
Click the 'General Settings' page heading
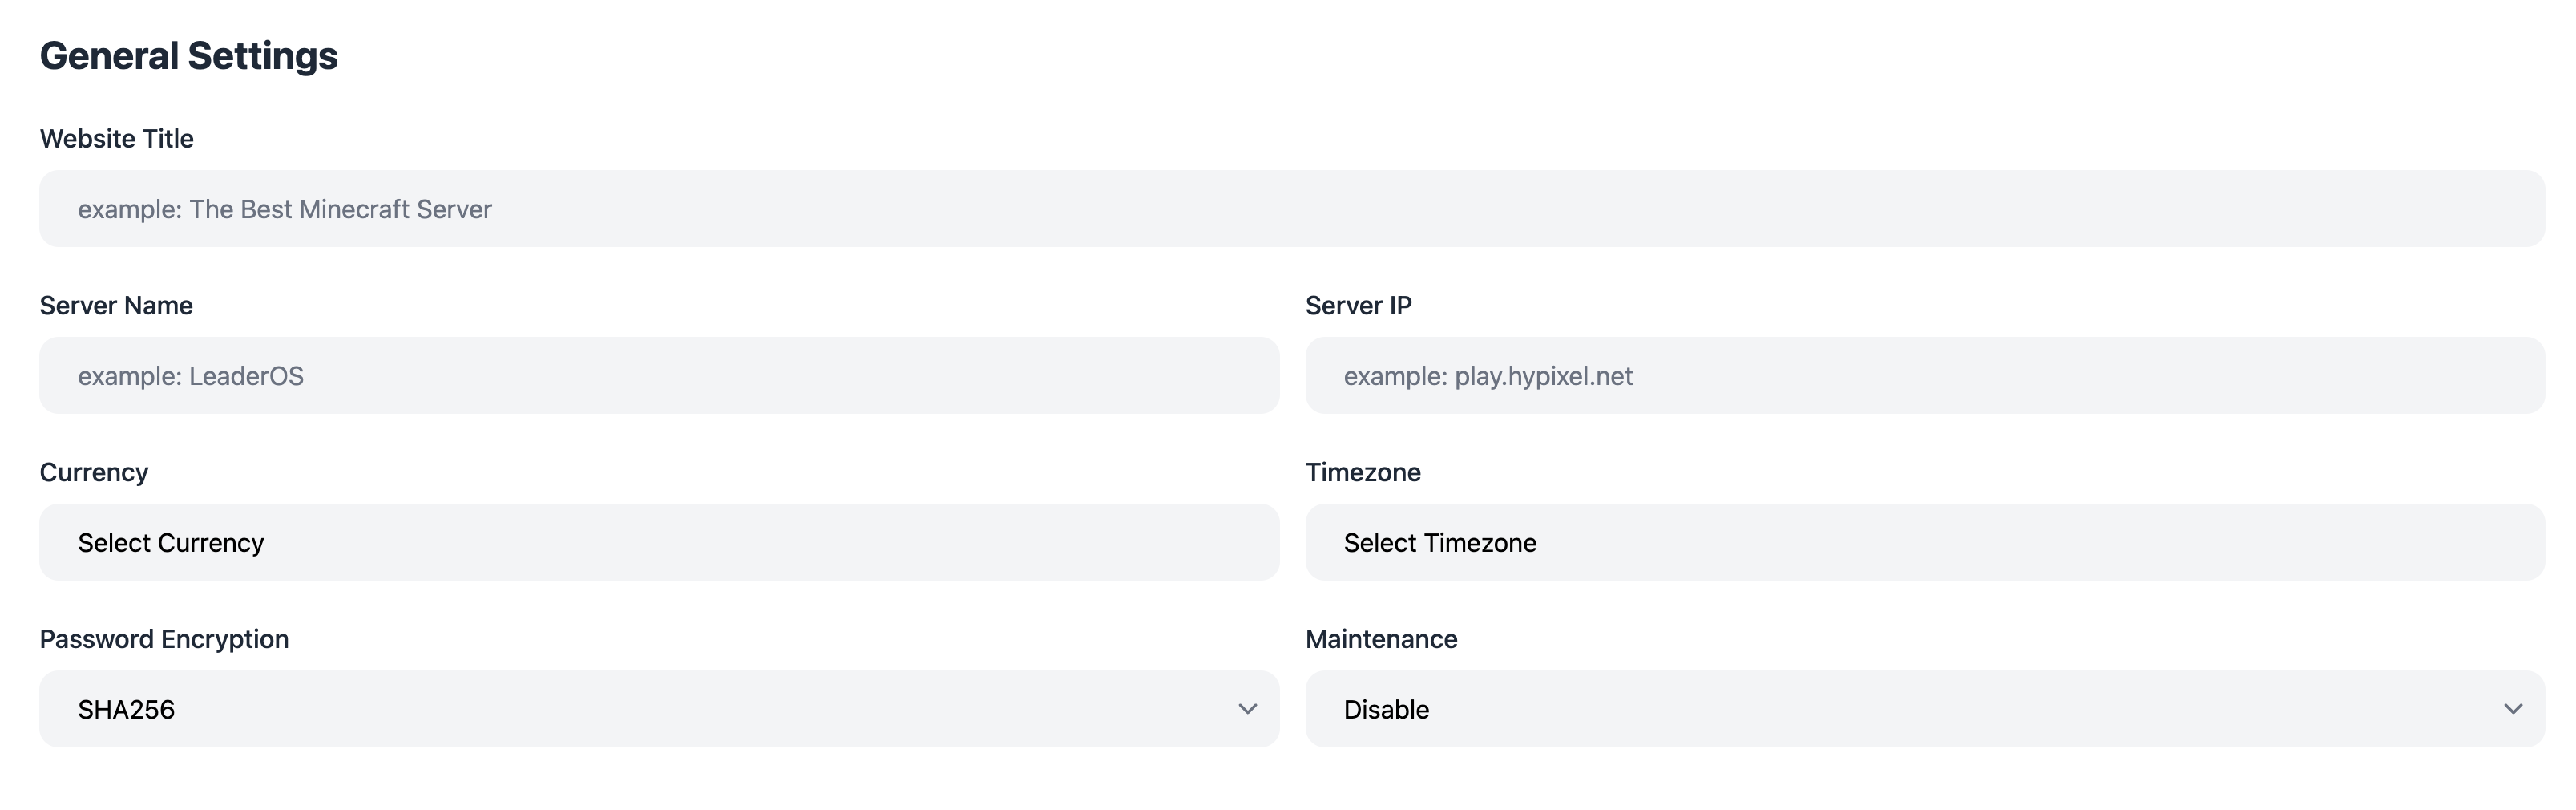click(x=189, y=56)
